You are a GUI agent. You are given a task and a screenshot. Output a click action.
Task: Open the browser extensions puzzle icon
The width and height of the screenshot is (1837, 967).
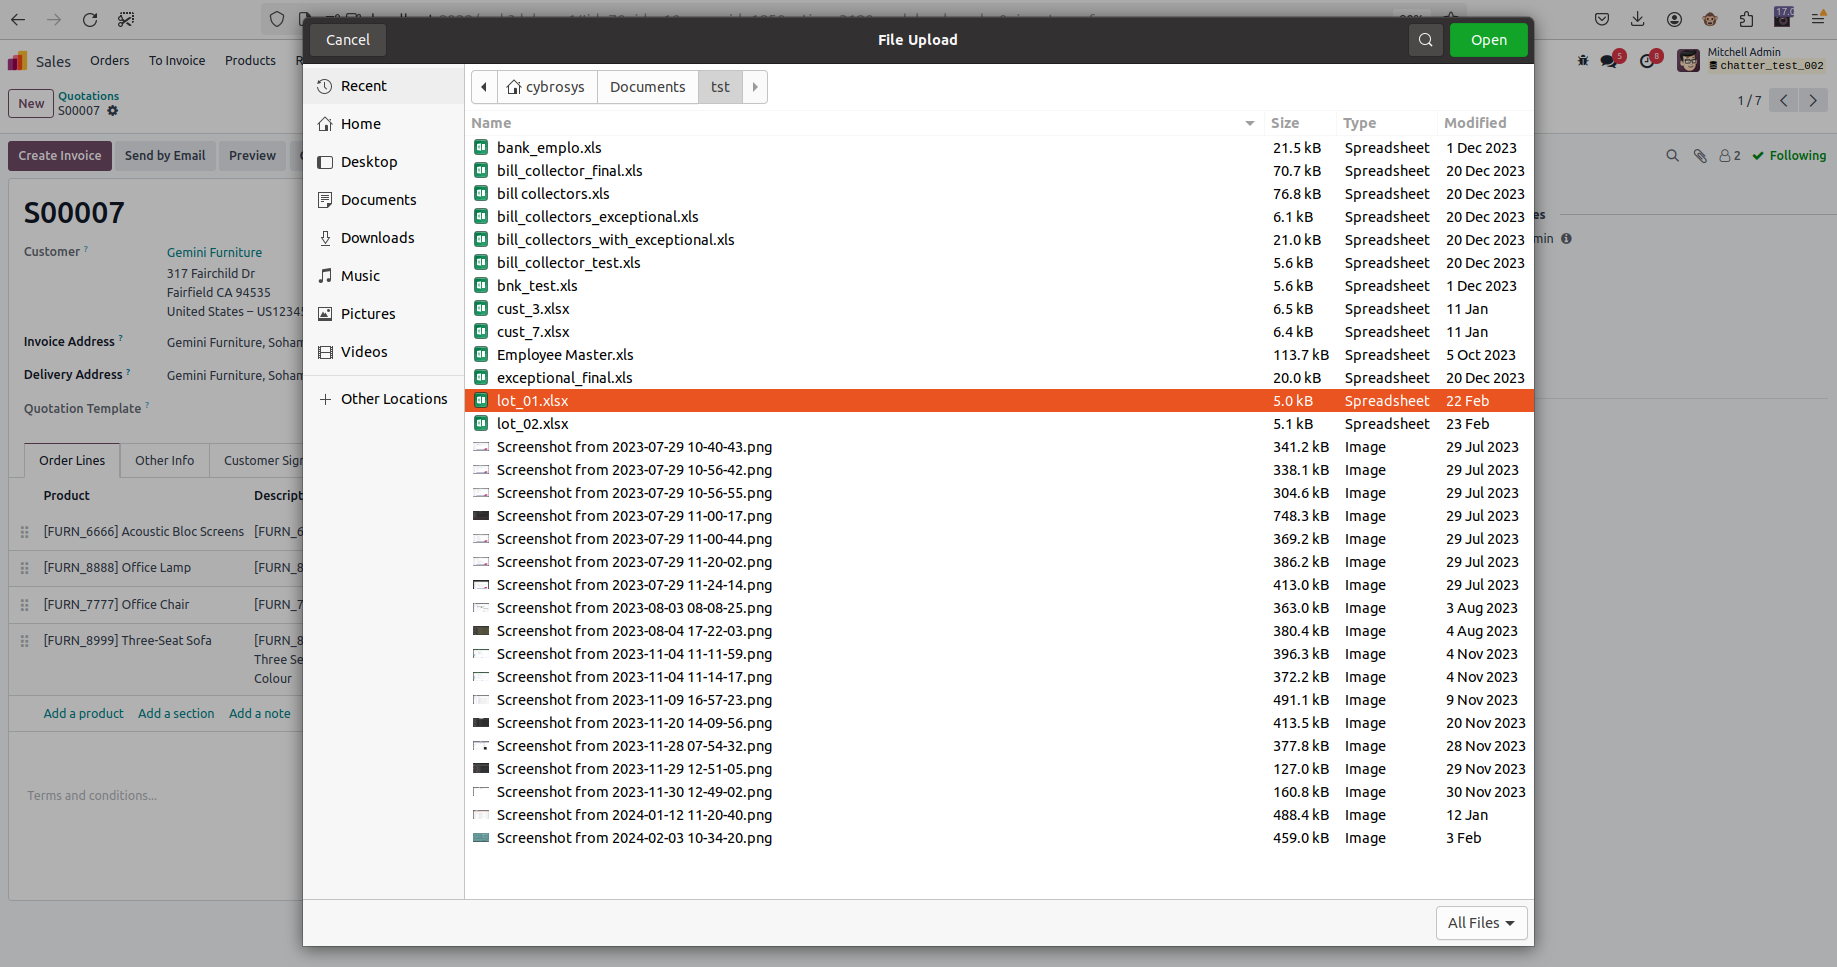1746,19
